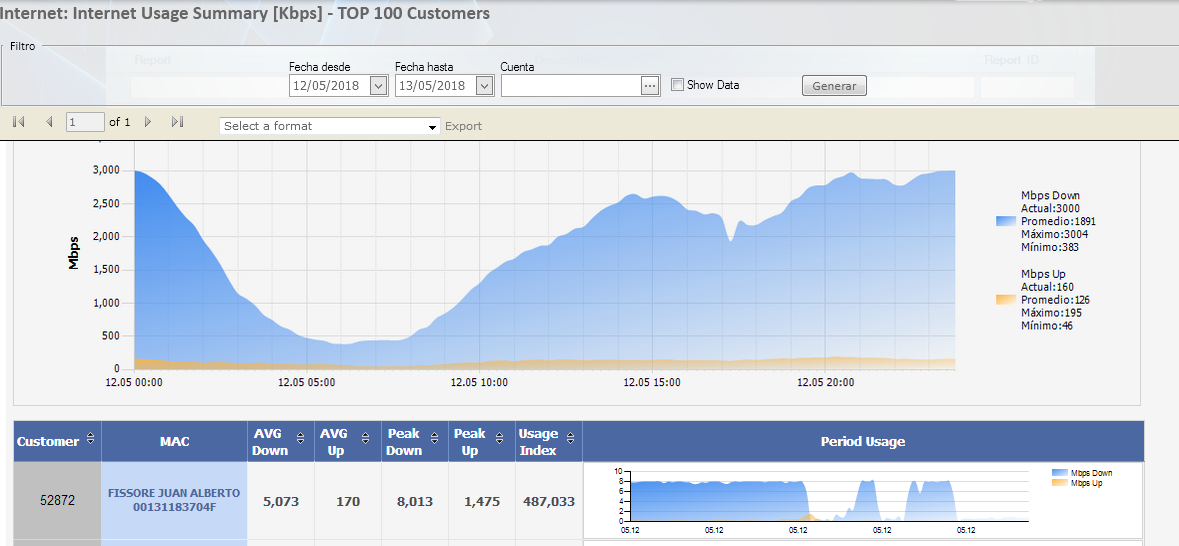Sort by Peak Up column arrows

coord(502,442)
